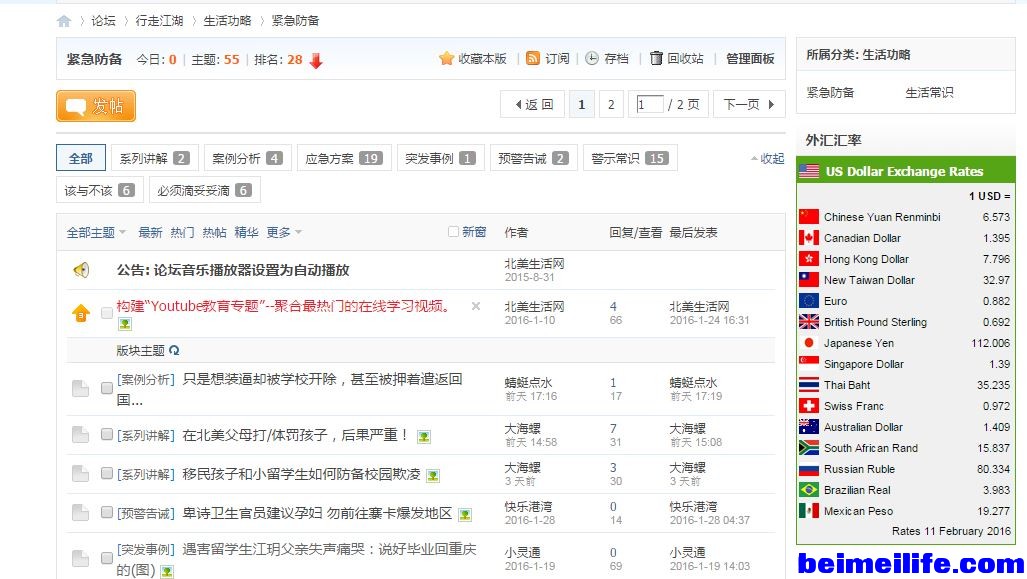1027x579 pixels.
Task: Click the page number input field
Action: (650, 105)
